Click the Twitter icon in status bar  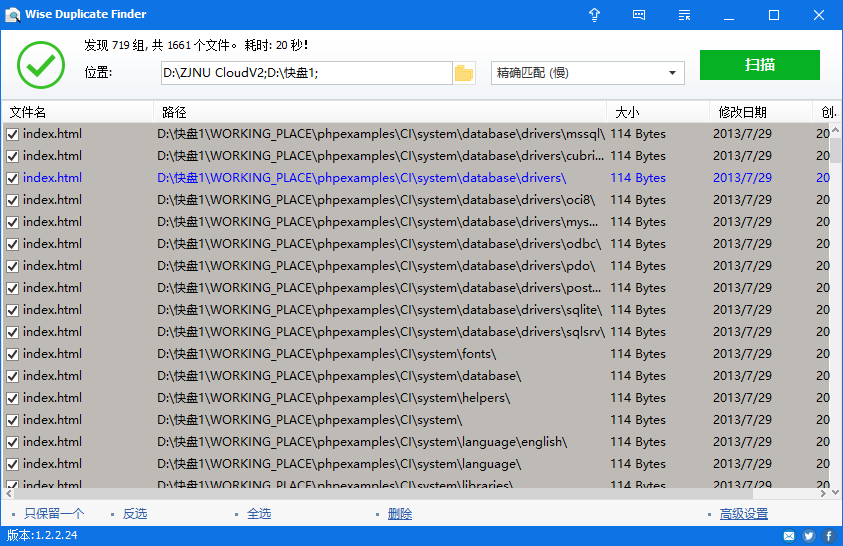tap(809, 535)
